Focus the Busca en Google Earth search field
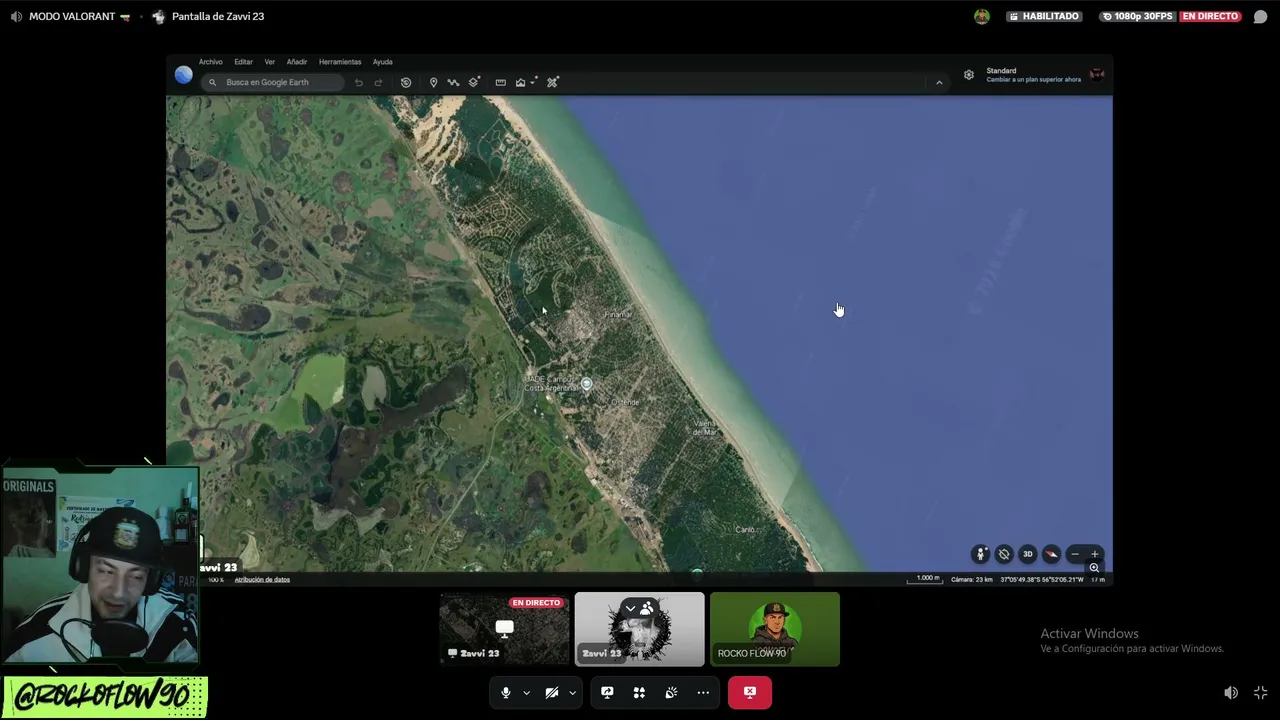The width and height of the screenshot is (1280, 720). pyautogui.click(x=272, y=82)
